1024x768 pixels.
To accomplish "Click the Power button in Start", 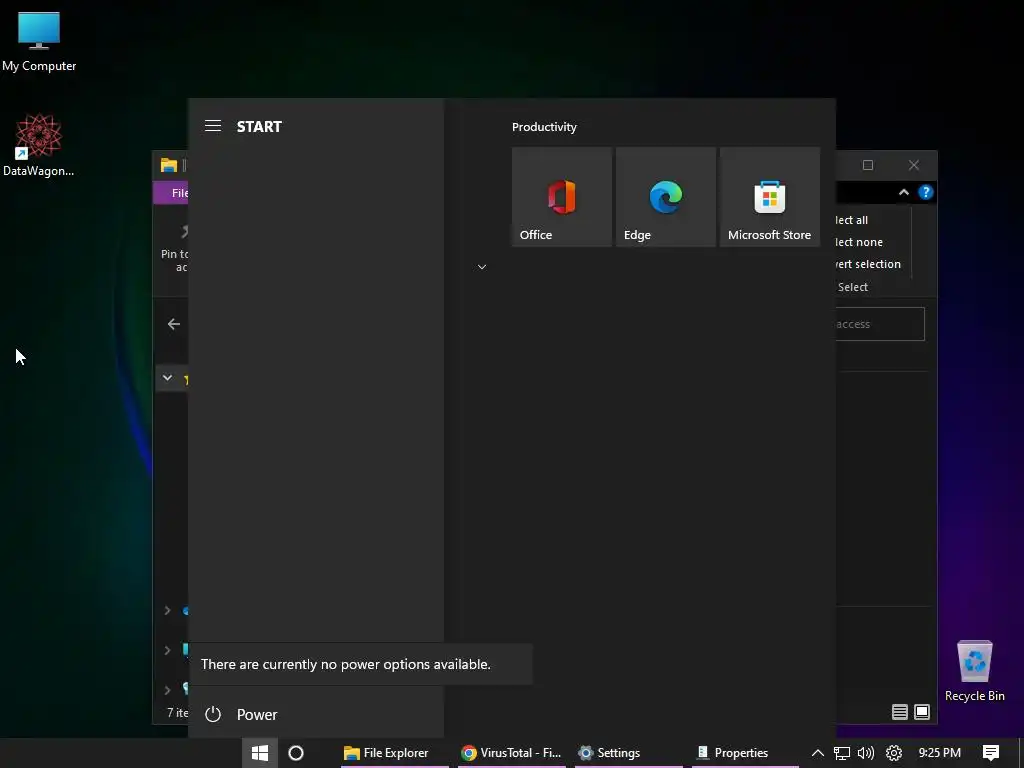I will pos(316,714).
